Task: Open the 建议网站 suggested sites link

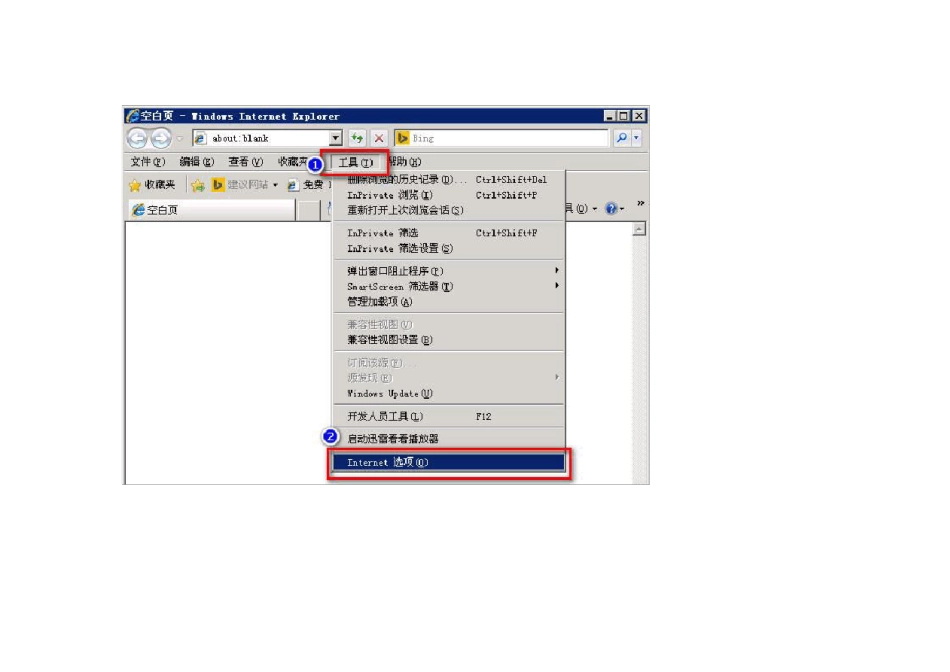Action: coord(241,185)
